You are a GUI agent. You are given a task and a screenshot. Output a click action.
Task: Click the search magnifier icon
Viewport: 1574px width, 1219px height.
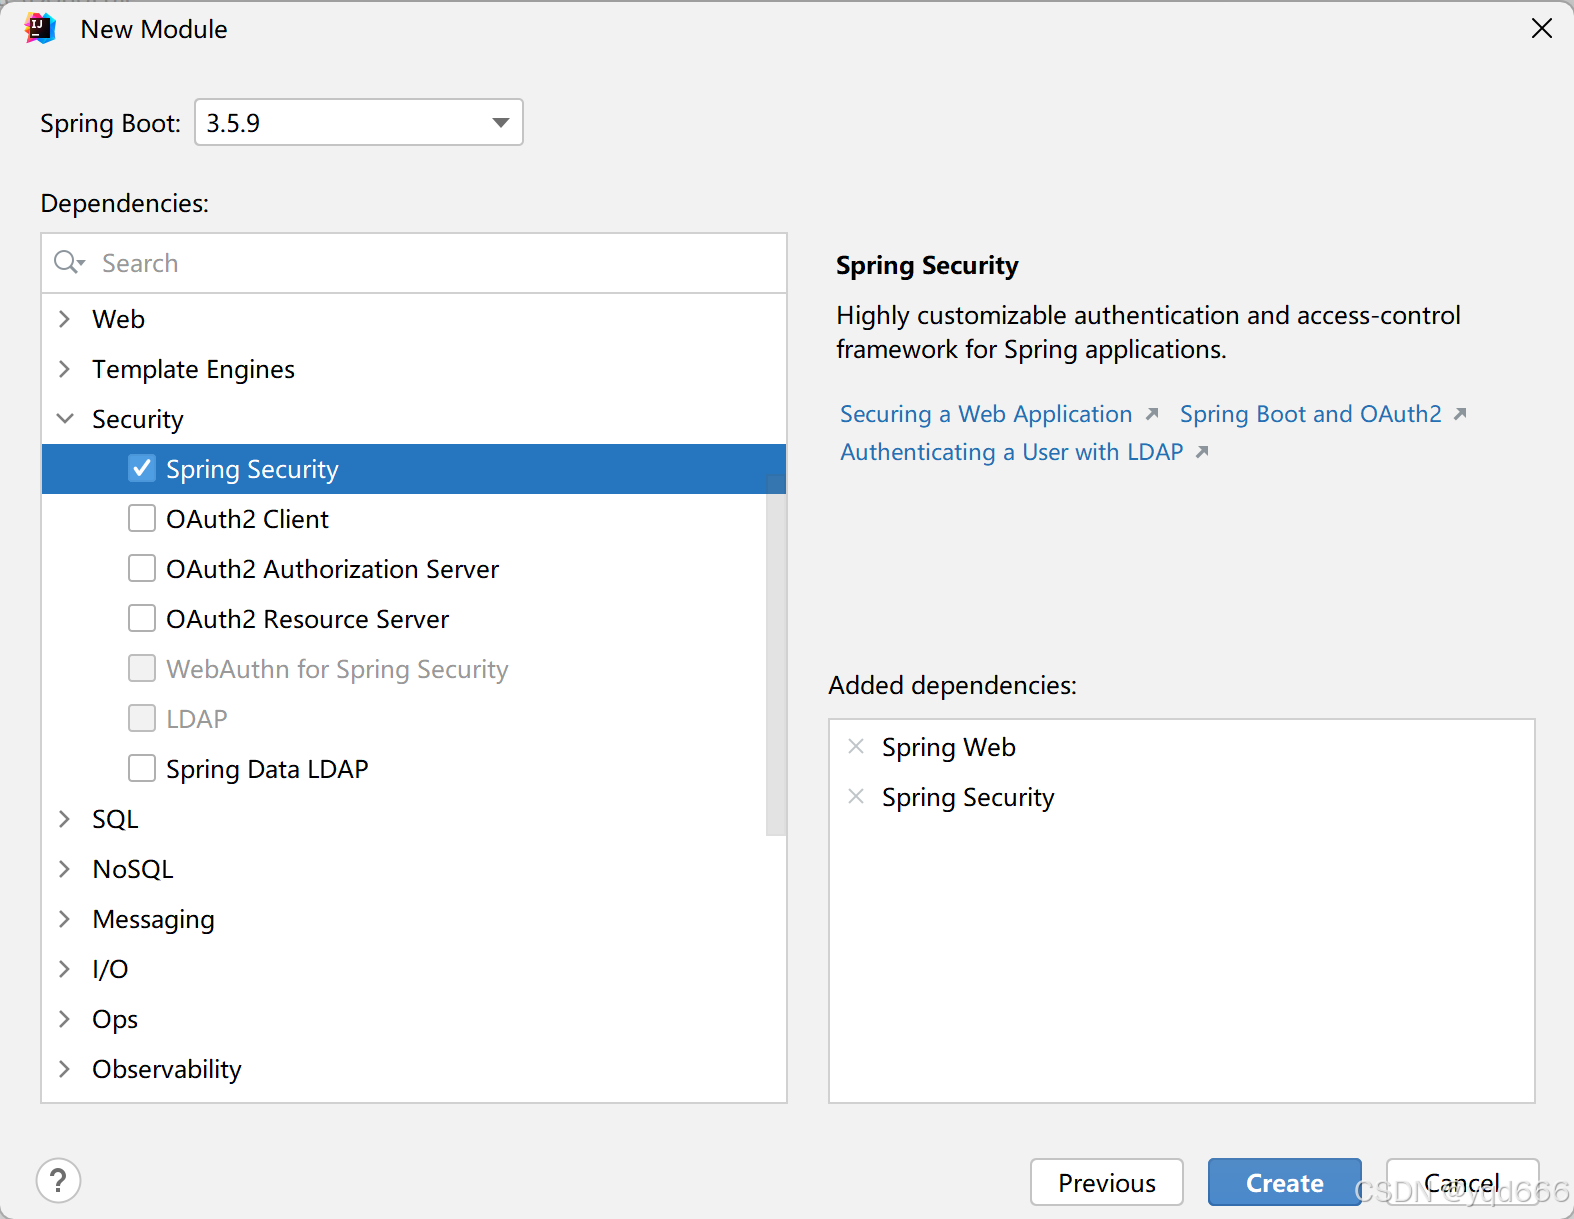coord(68,262)
